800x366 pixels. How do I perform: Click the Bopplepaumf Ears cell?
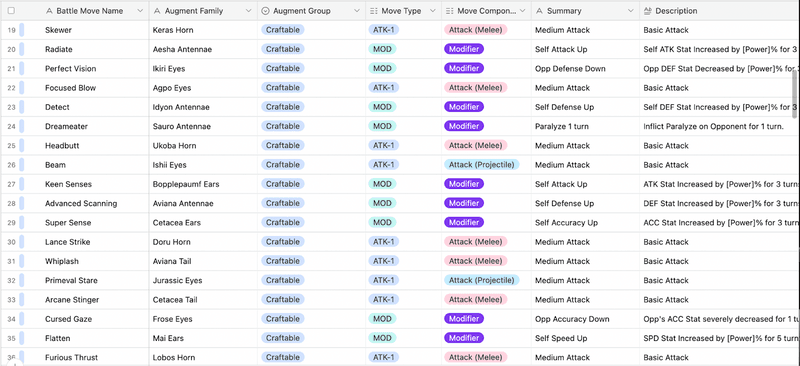[x=203, y=184]
